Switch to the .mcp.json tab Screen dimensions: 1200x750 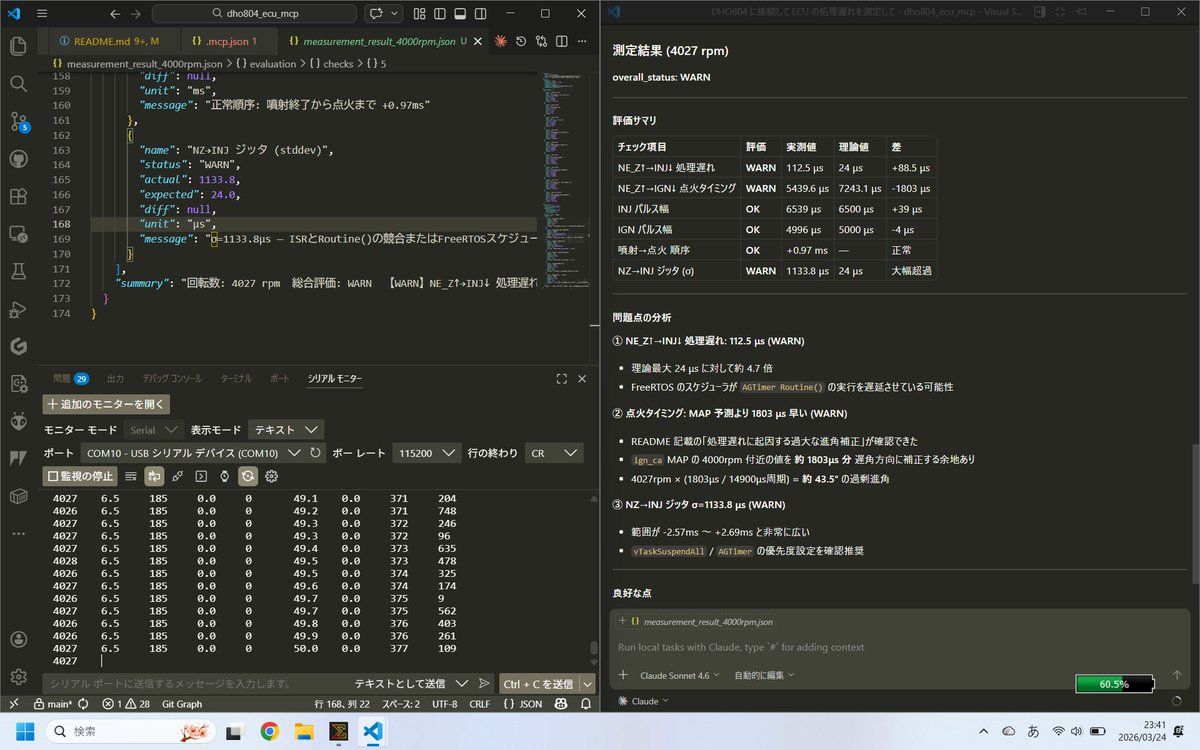(229, 41)
